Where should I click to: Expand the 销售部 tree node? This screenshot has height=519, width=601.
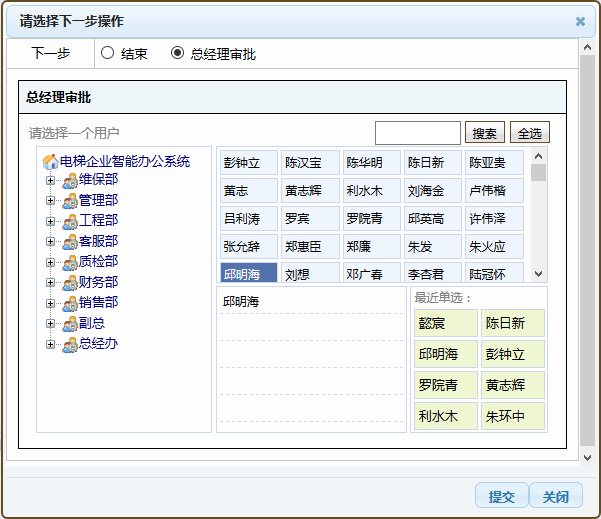50,303
